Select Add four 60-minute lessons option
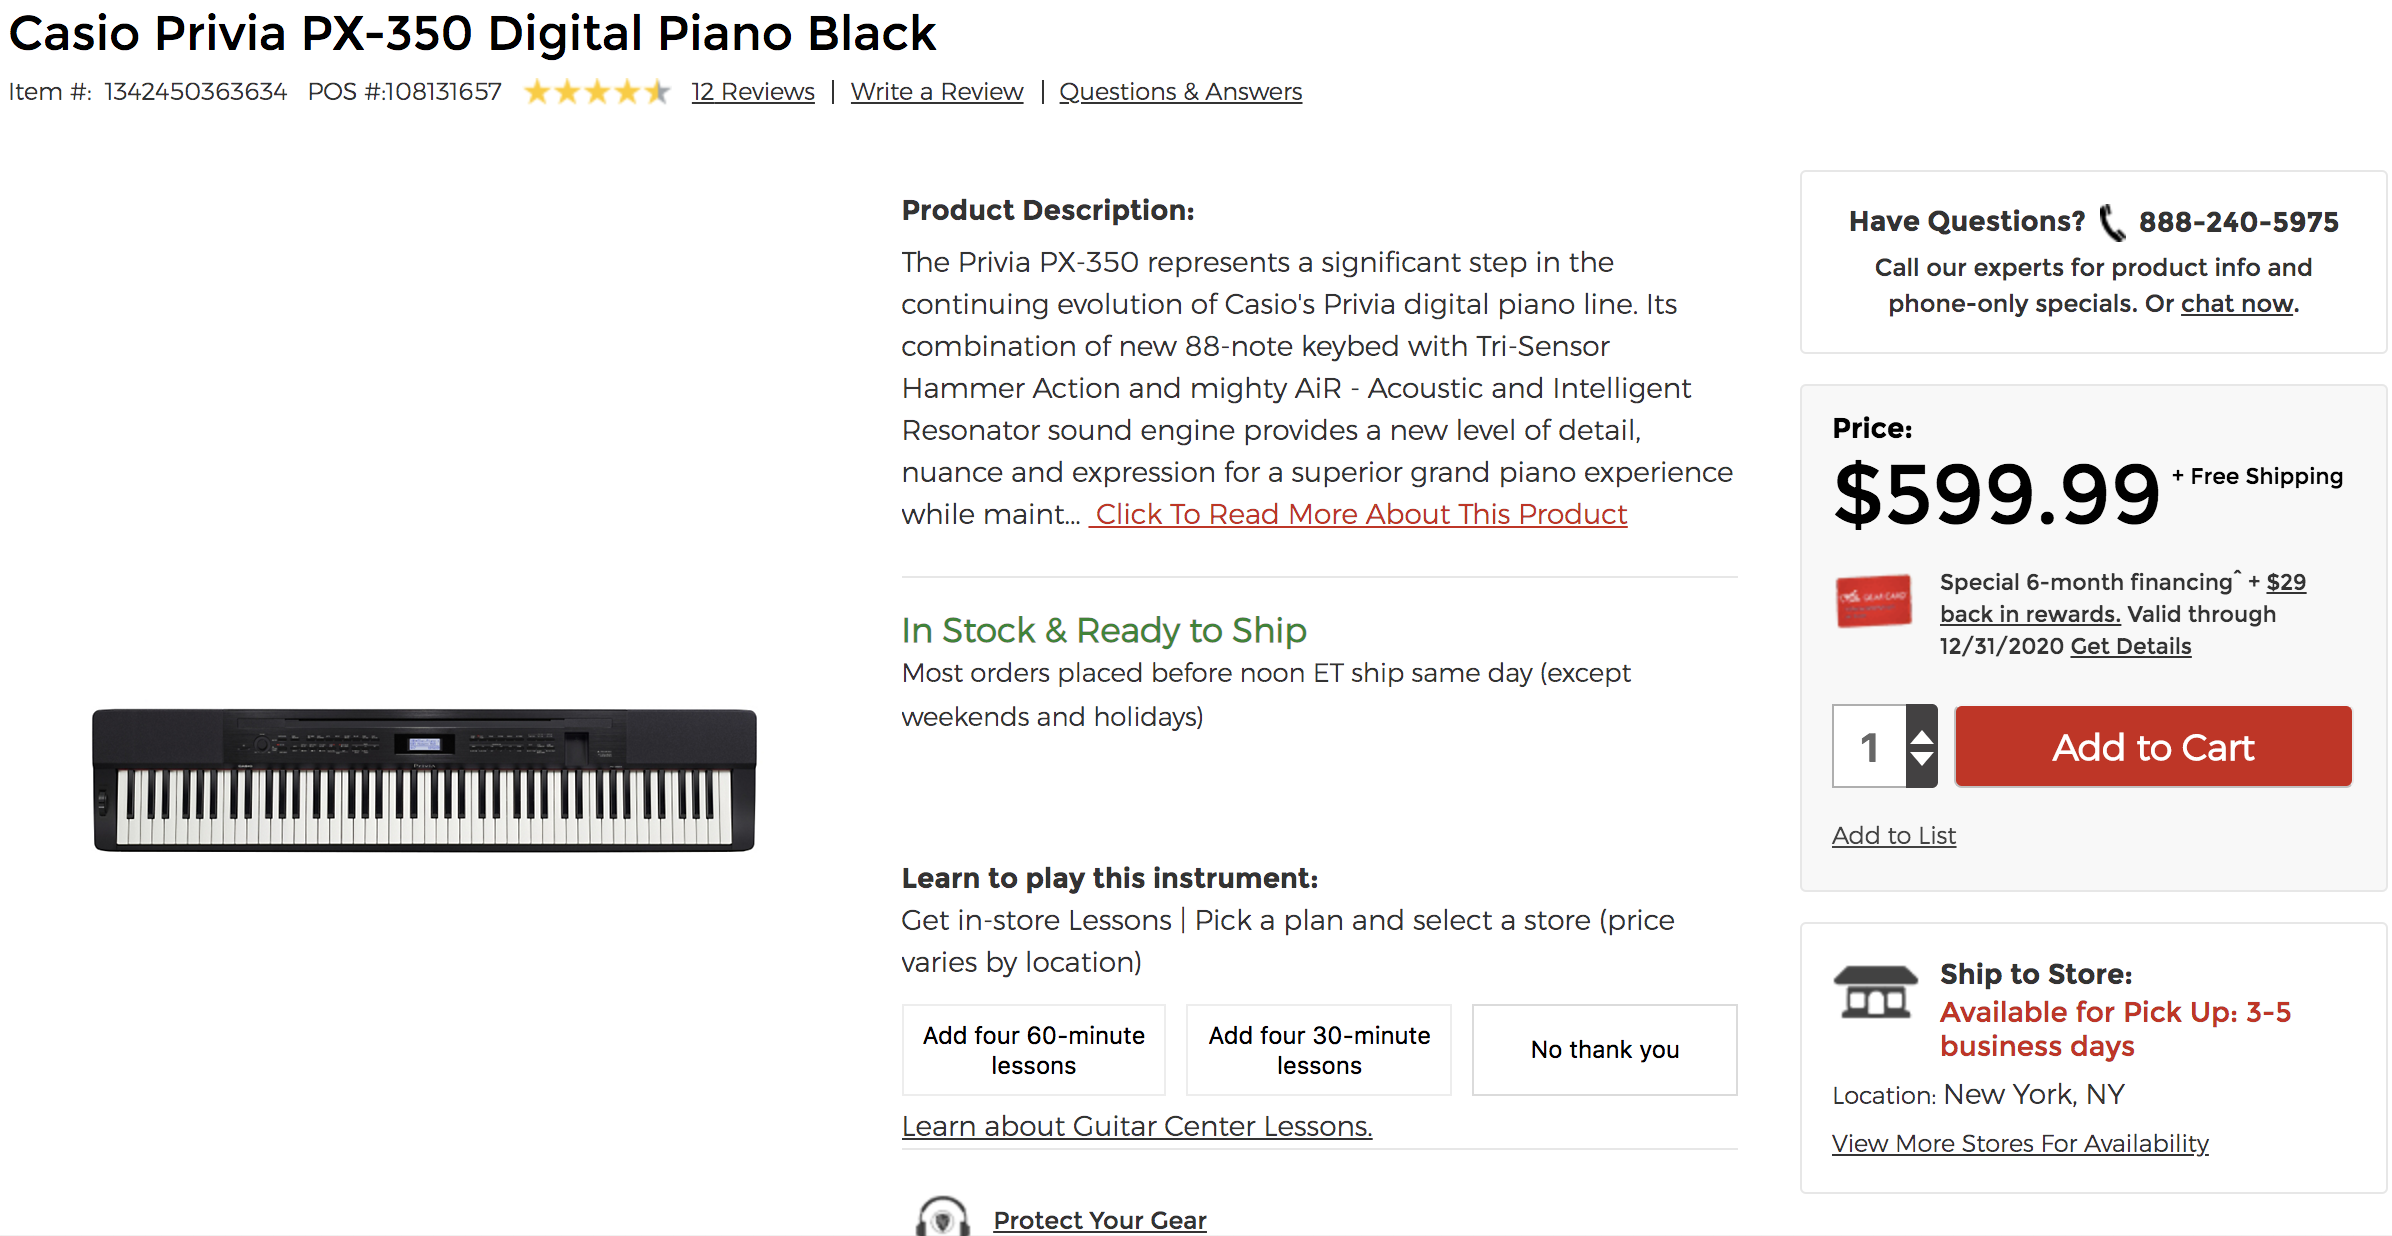Viewport: 2392px width, 1236px height. (x=1033, y=1050)
